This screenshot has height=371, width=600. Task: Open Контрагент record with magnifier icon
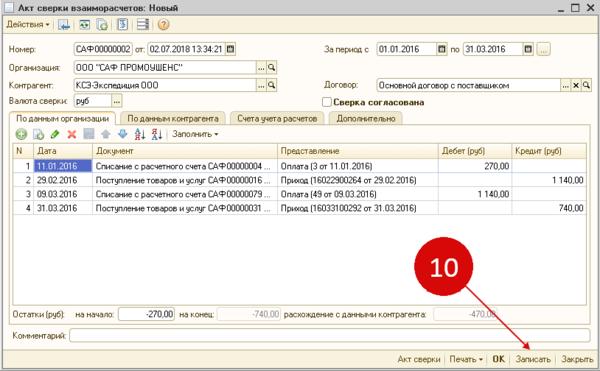(271, 85)
